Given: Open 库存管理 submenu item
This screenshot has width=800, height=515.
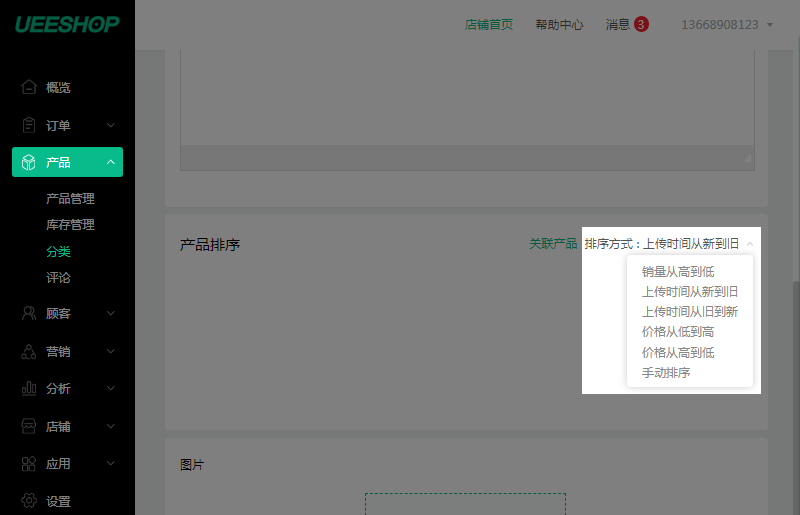Looking at the screenshot, I should (70, 225).
